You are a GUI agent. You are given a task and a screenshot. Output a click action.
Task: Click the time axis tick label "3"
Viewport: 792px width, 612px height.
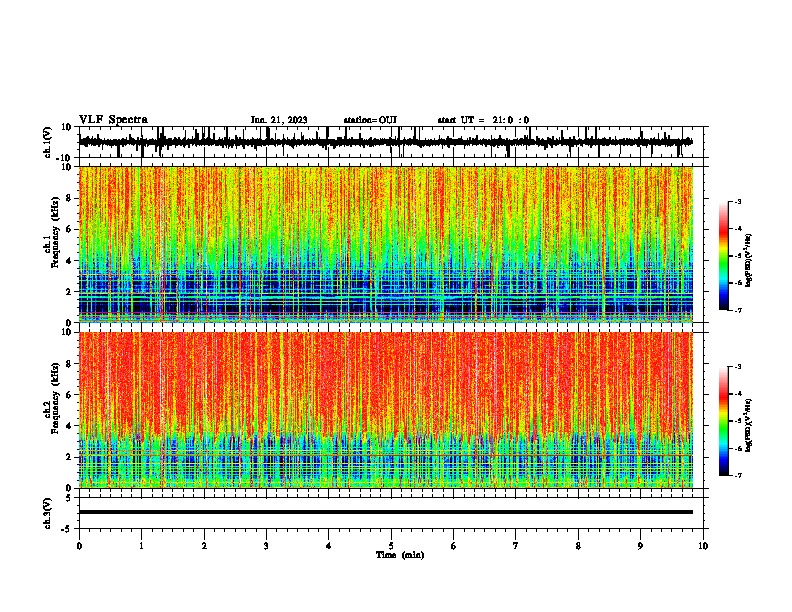click(266, 546)
